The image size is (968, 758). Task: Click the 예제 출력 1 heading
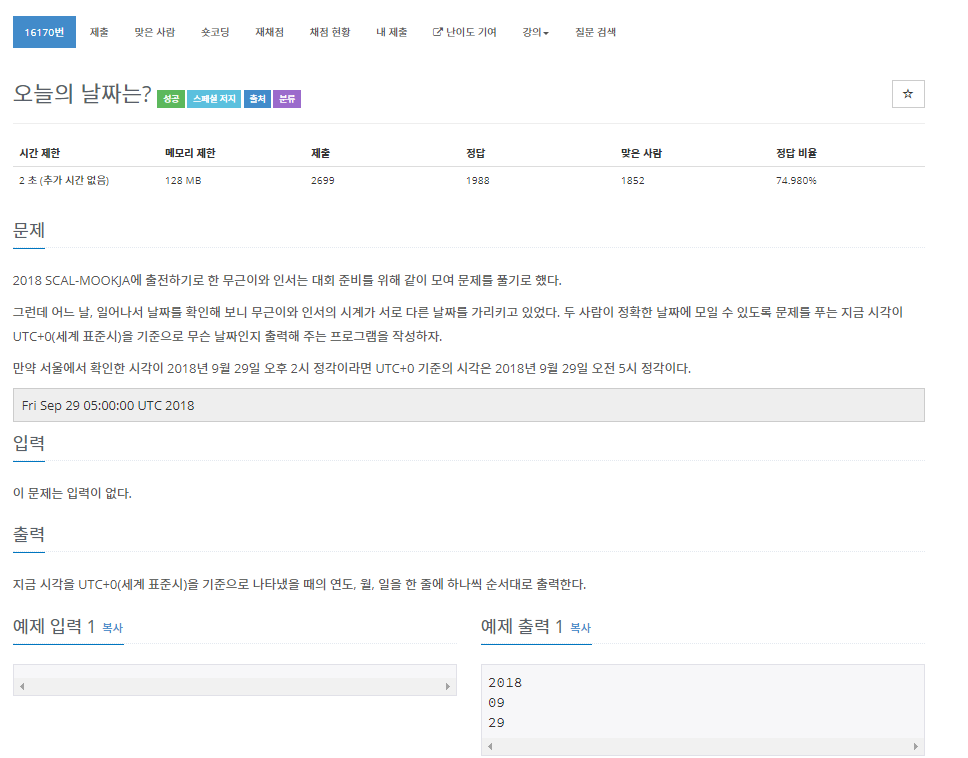click(522, 627)
